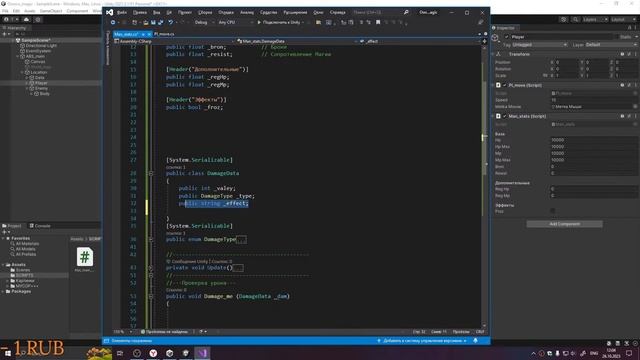Image resolution: width=640 pixels, height=360 pixels.
Task: Click the Add Component button
Action: (x=564, y=224)
